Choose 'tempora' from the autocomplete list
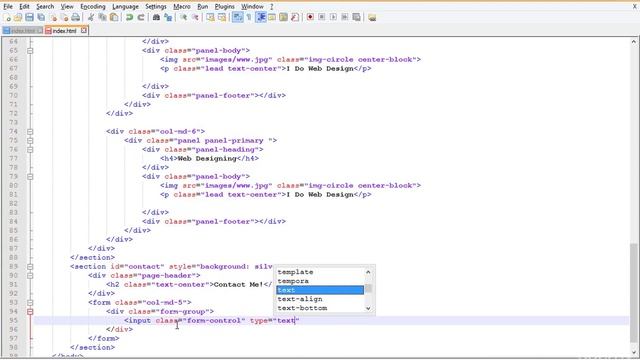640x360 pixels. 320,281
